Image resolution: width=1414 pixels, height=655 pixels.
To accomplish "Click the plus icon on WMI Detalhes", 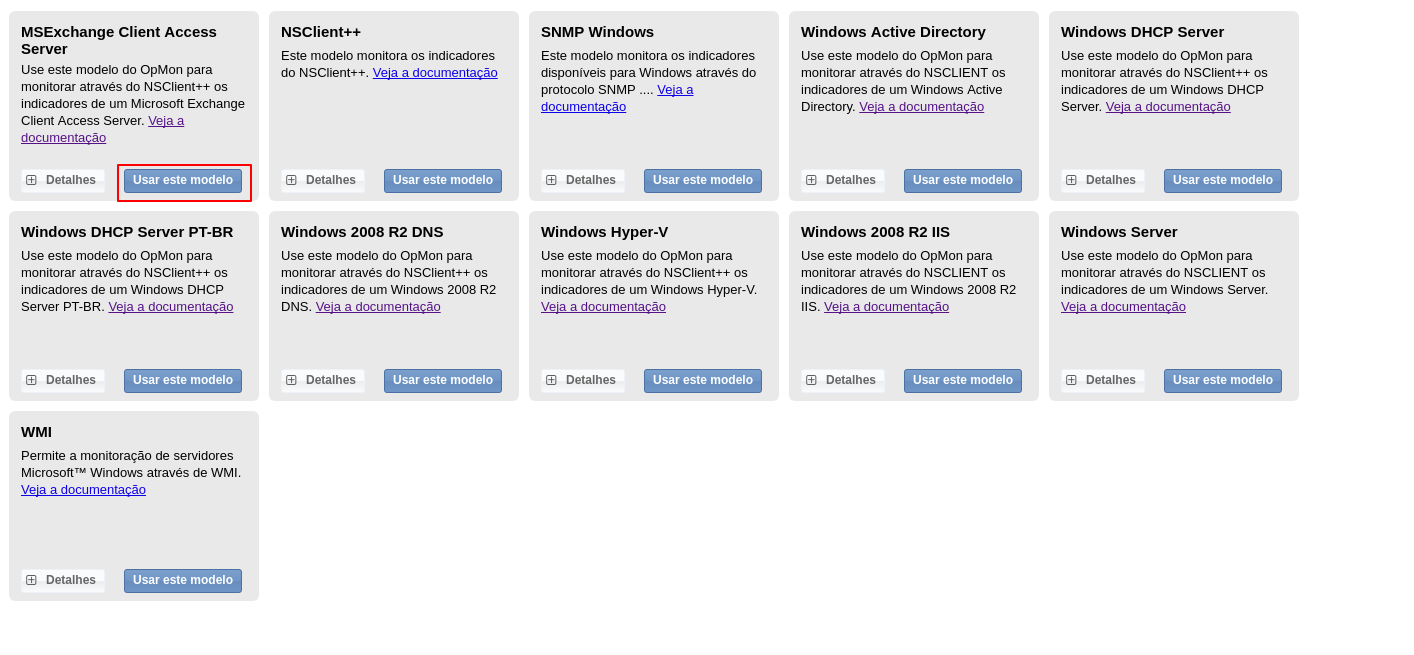I will [31, 580].
